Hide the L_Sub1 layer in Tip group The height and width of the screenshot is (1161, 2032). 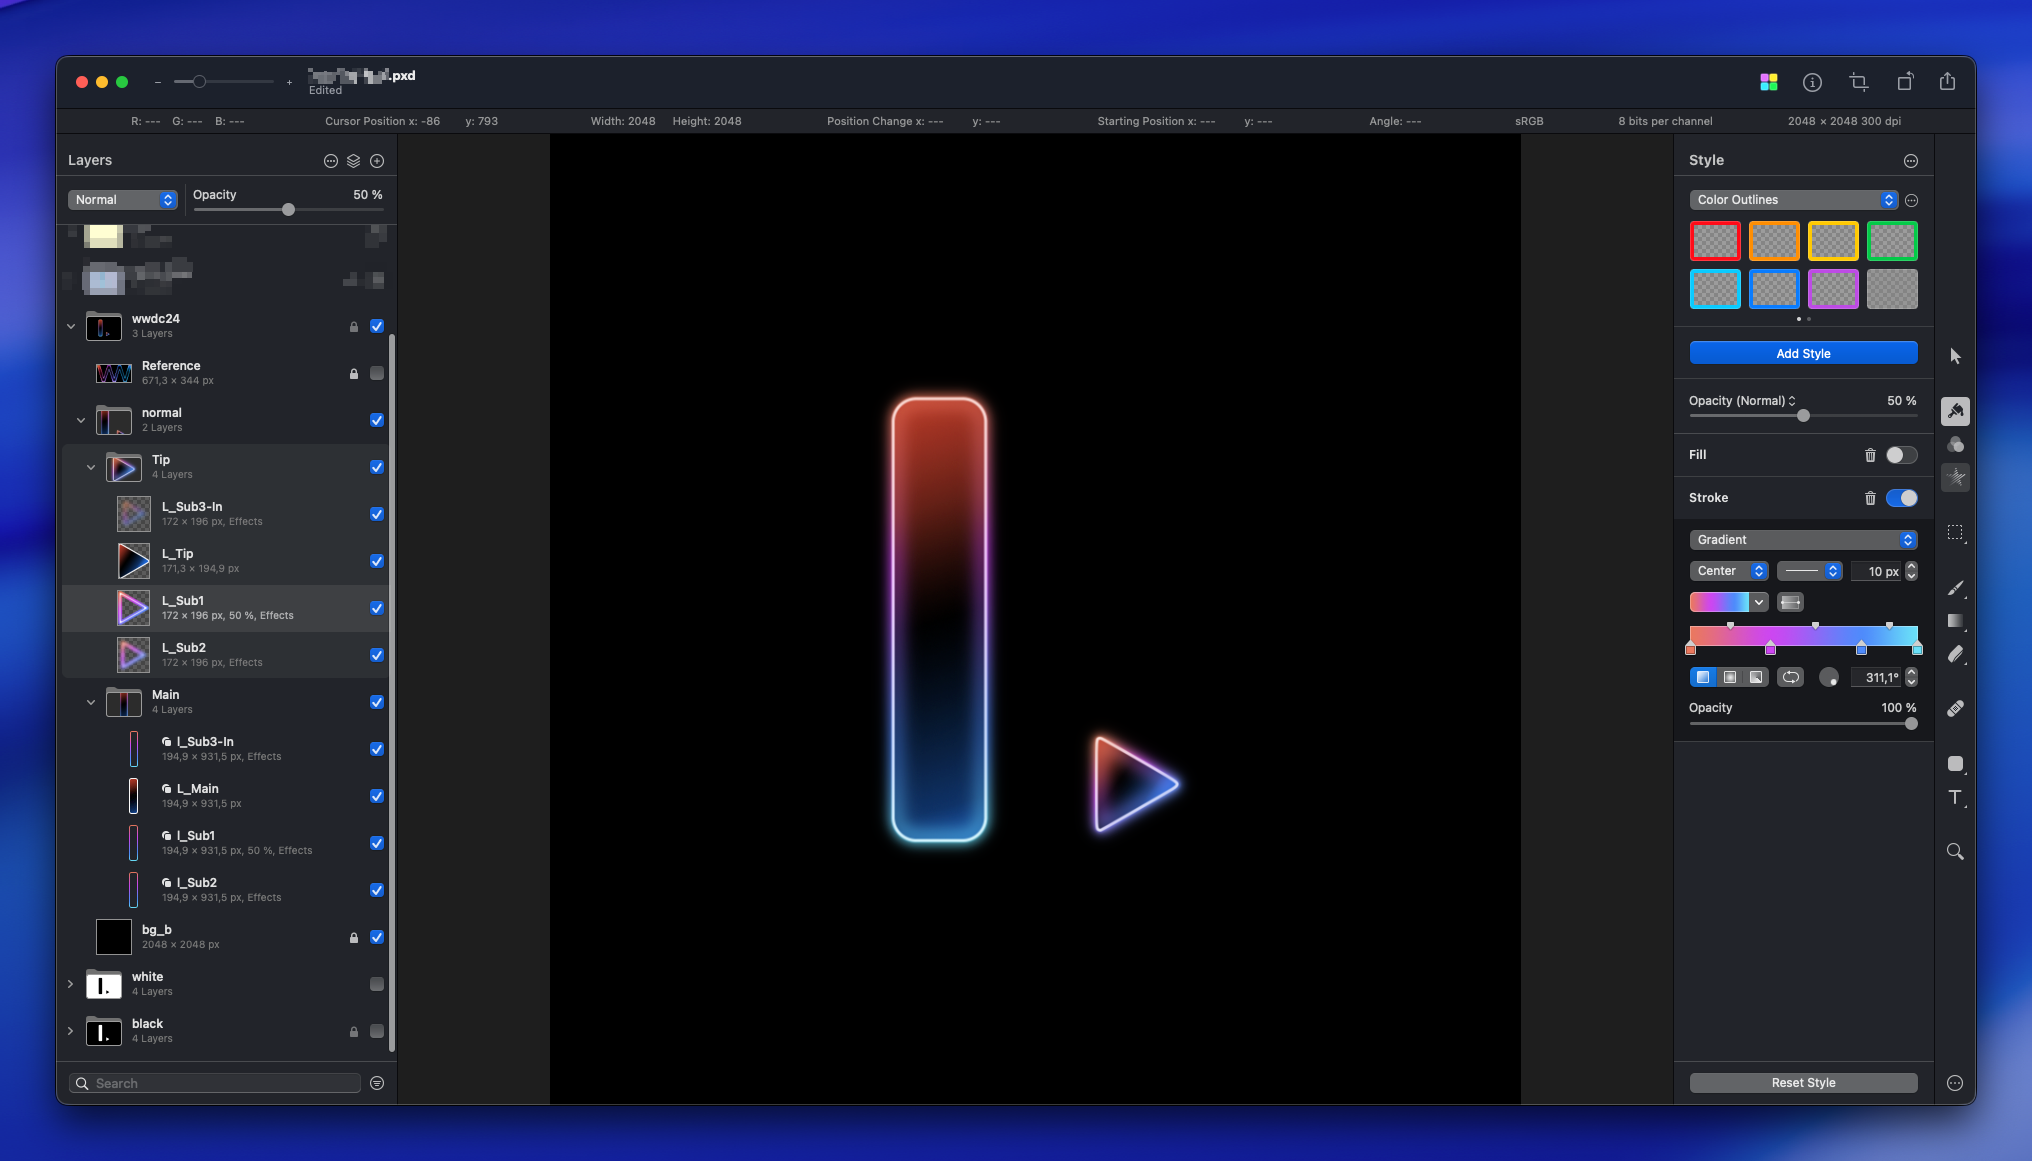pyautogui.click(x=377, y=608)
